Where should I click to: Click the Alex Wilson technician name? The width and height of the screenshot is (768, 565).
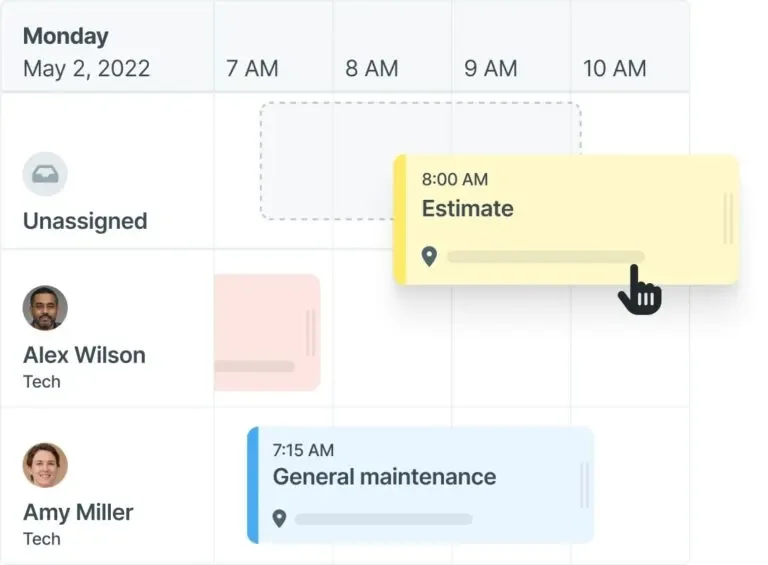[x=84, y=355]
